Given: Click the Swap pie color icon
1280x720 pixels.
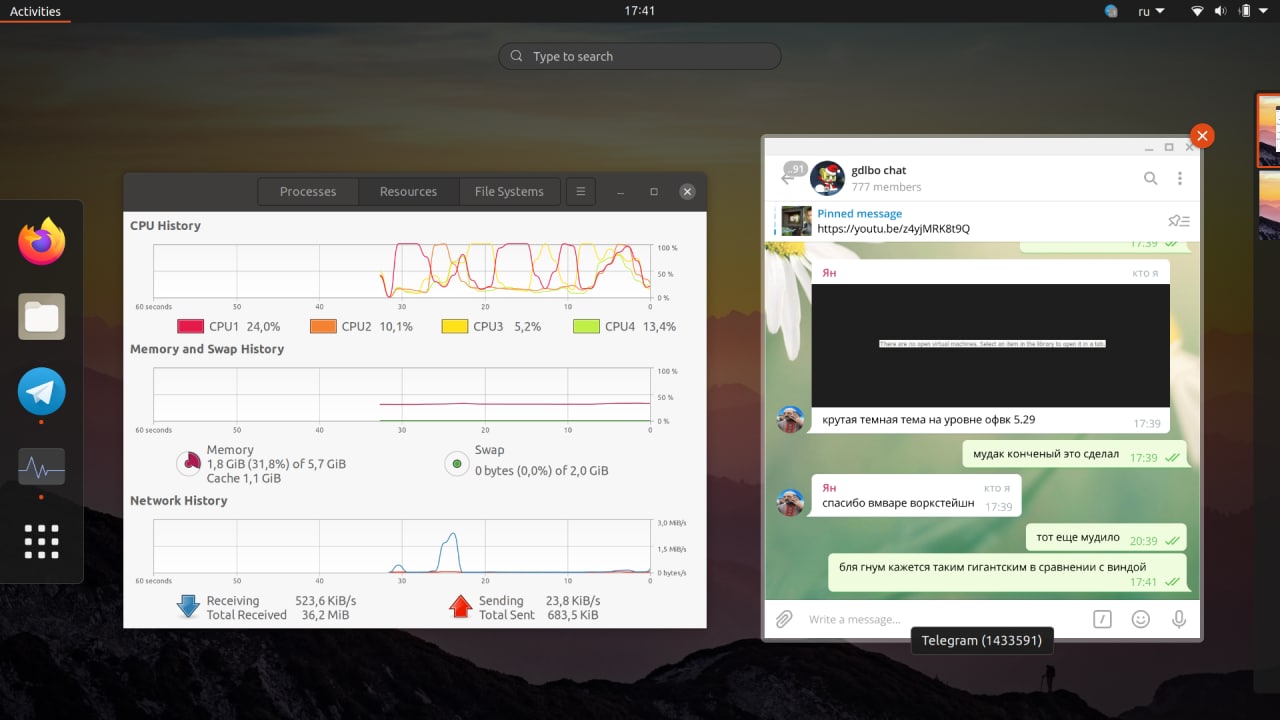Looking at the screenshot, I should pos(457,463).
